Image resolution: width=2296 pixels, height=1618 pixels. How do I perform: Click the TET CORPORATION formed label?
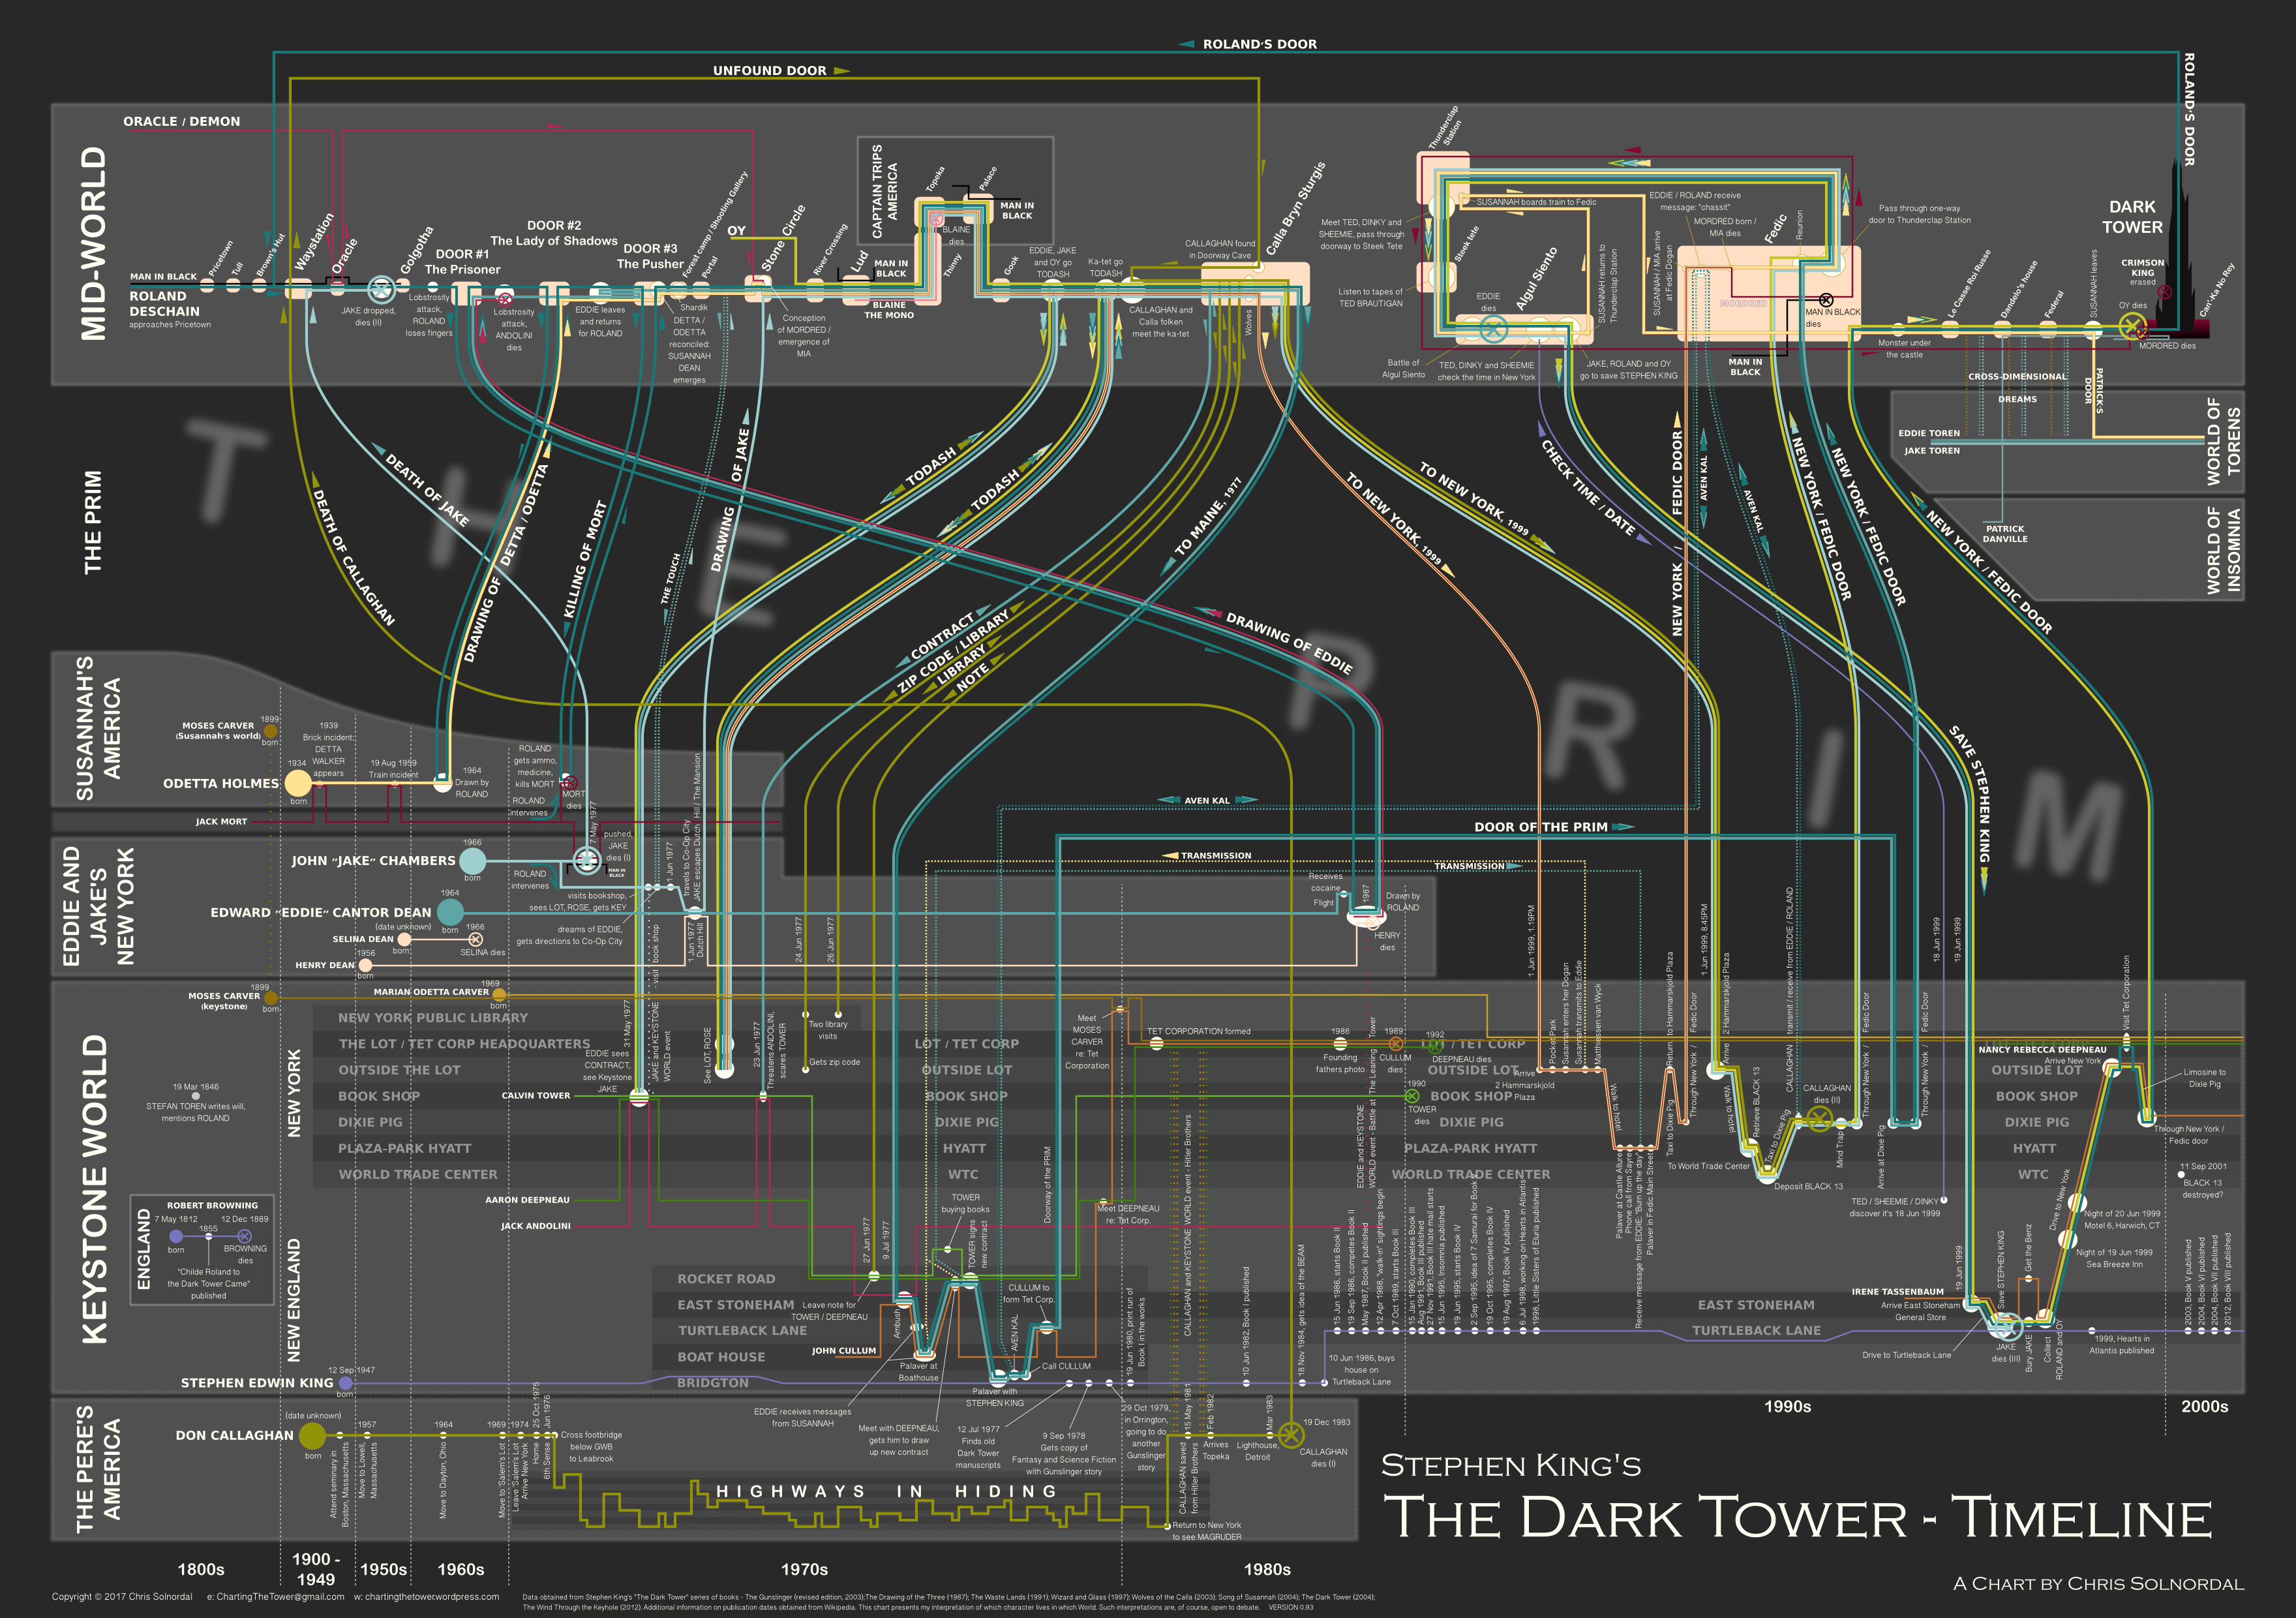[x=1198, y=1031]
